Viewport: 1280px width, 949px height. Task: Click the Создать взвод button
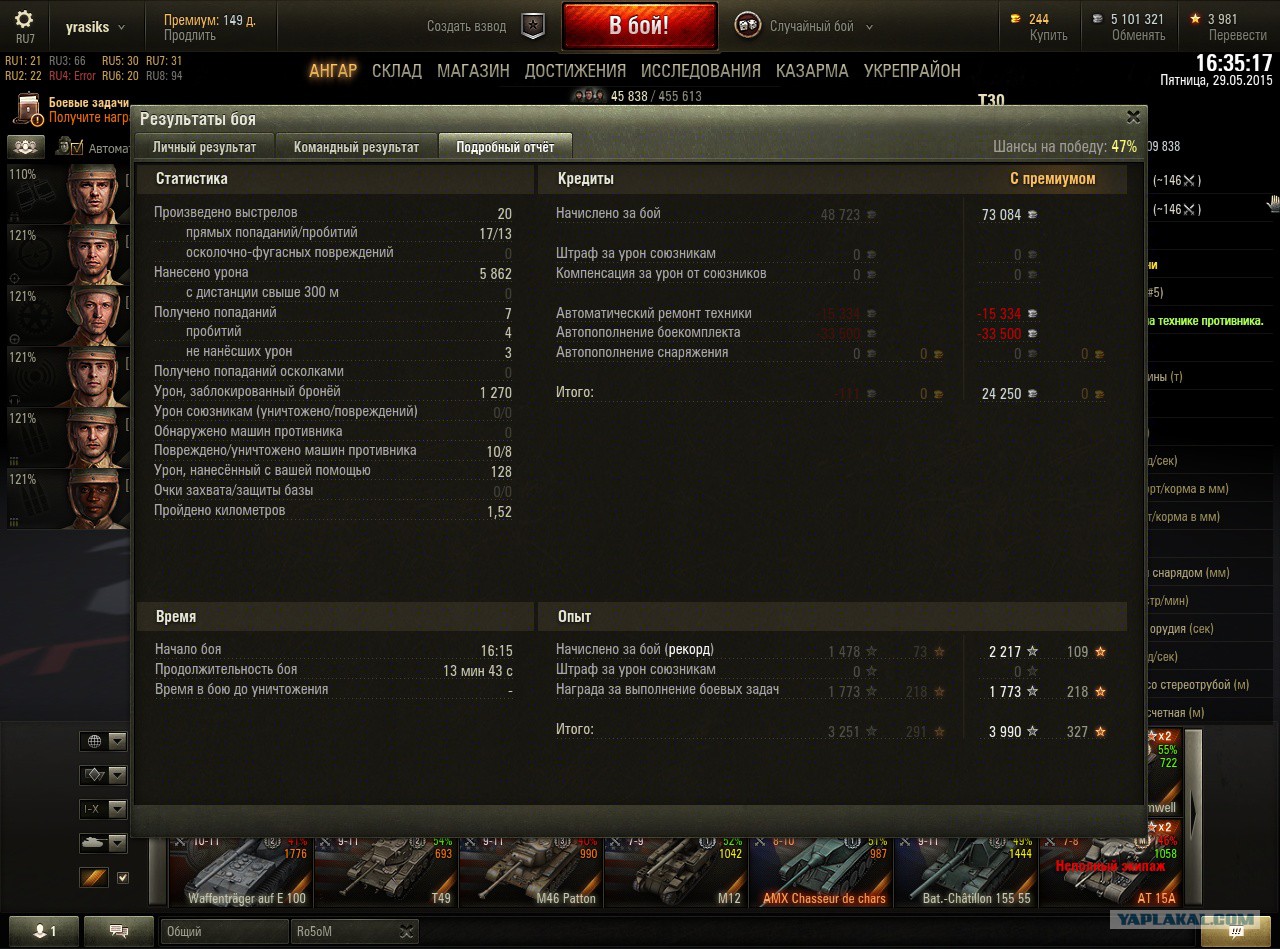click(x=485, y=27)
